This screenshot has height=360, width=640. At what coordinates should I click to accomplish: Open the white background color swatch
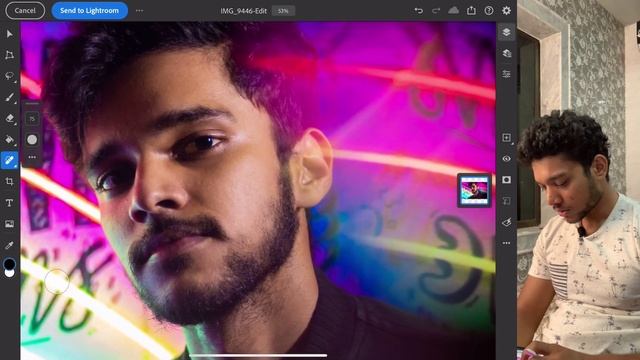point(10,273)
